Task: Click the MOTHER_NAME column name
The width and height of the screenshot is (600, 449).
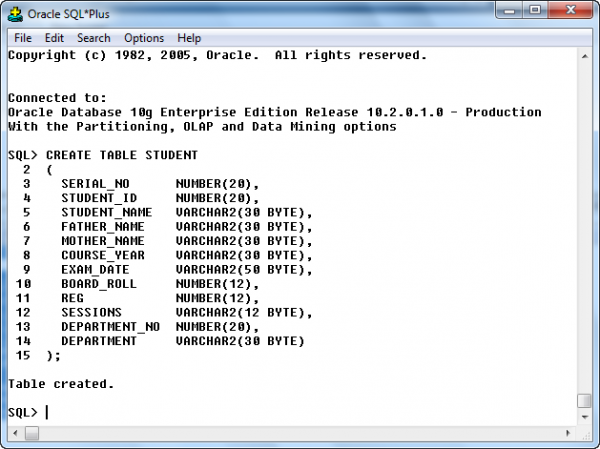Action: pyautogui.click(x=103, y=241)
